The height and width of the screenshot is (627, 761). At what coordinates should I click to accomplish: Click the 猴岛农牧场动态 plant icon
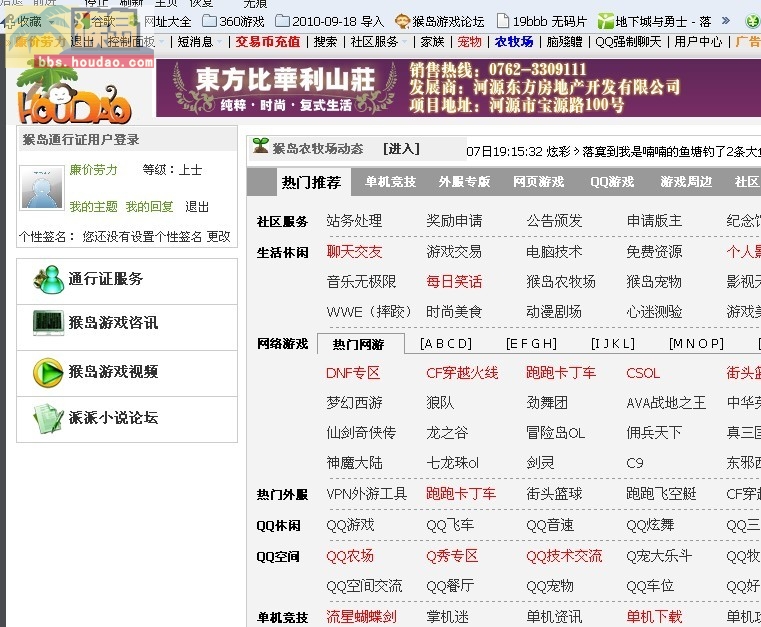[261, 146]
